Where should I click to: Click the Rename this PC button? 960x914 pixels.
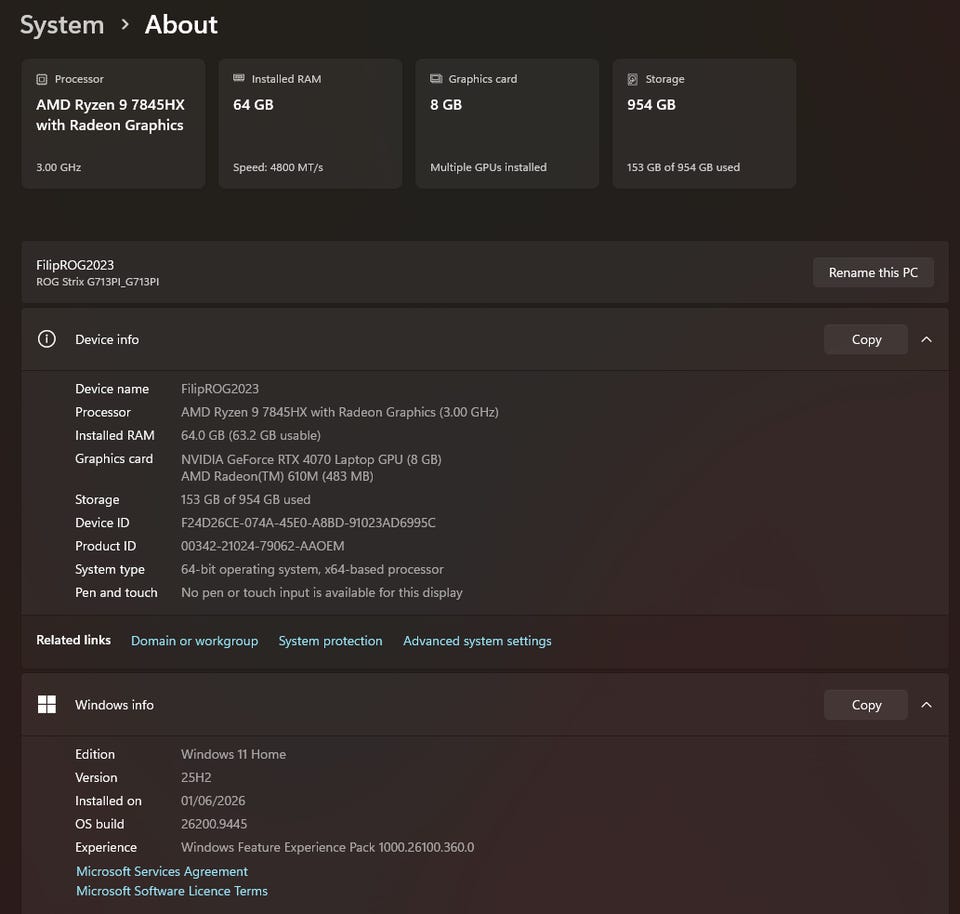coord(873,272)
